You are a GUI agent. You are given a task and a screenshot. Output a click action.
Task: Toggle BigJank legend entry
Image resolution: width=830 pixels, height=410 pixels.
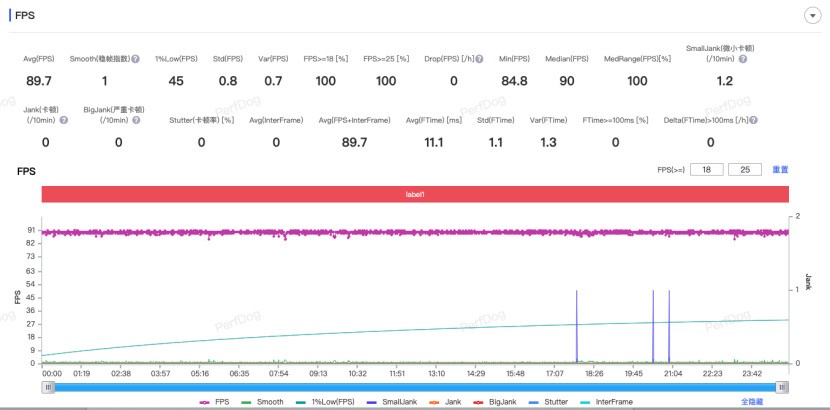[497, 400]
